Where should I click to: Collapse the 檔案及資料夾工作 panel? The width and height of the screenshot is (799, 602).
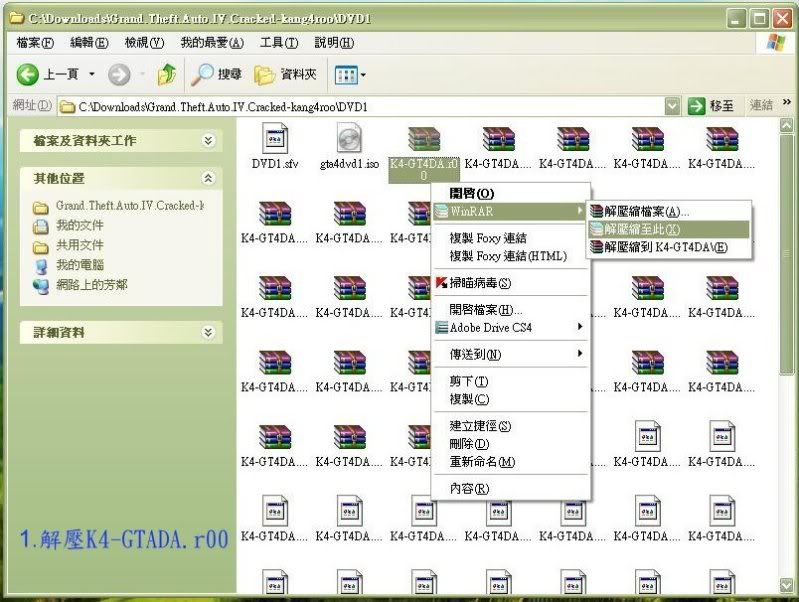click(x=208, y=141)
